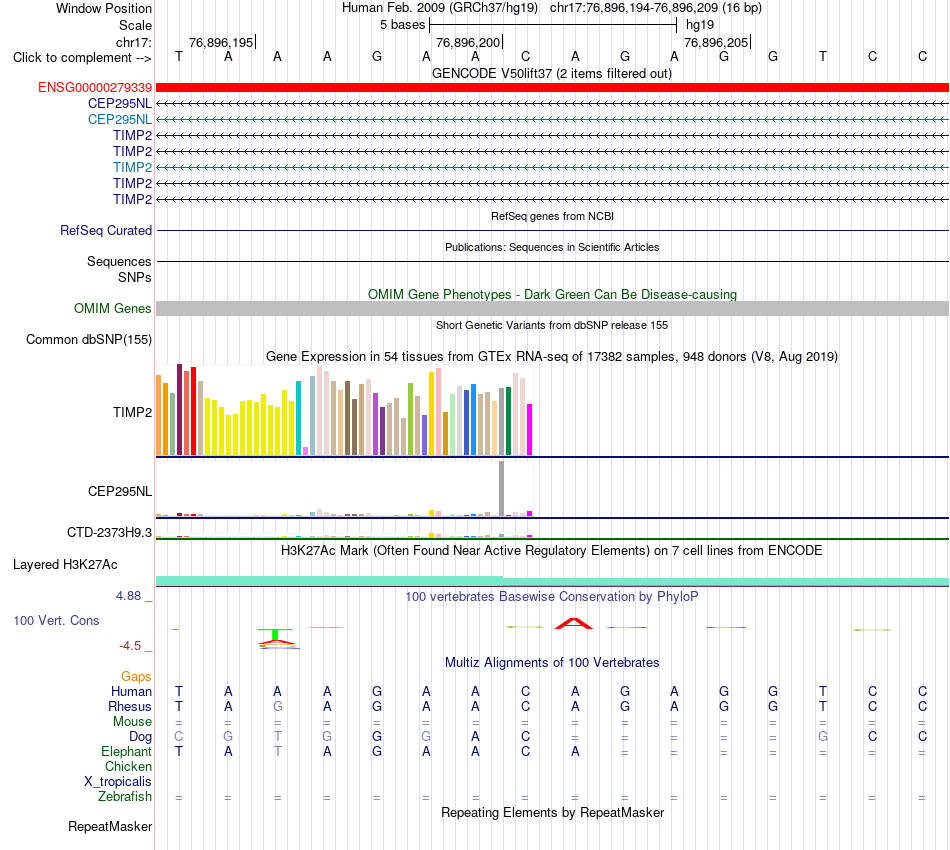
Task: Click the Chicken species label
Action: pyautogui.click(x=128, y=766)
